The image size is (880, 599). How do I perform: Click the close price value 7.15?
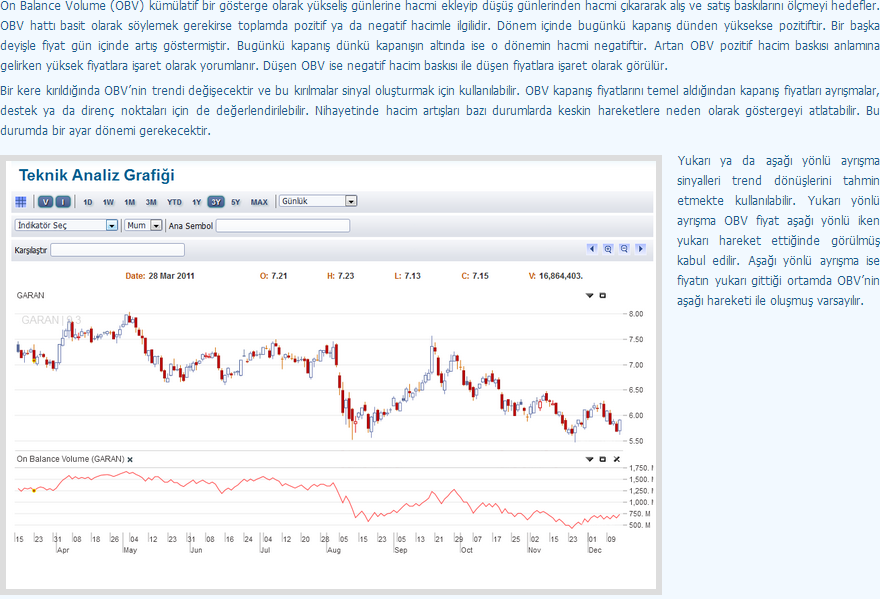coord(480,276)
